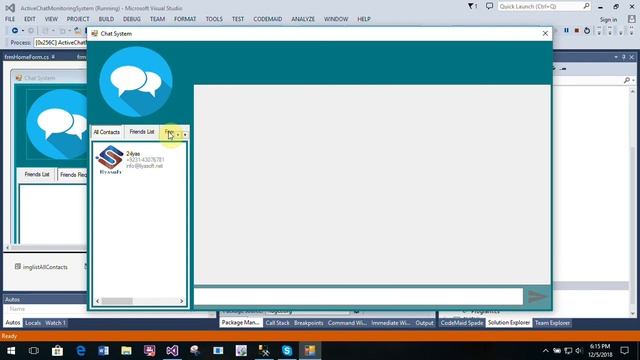This screenshot has height=360, width=640.
Task: Open the CODEMAID menu
Action: 267,19
